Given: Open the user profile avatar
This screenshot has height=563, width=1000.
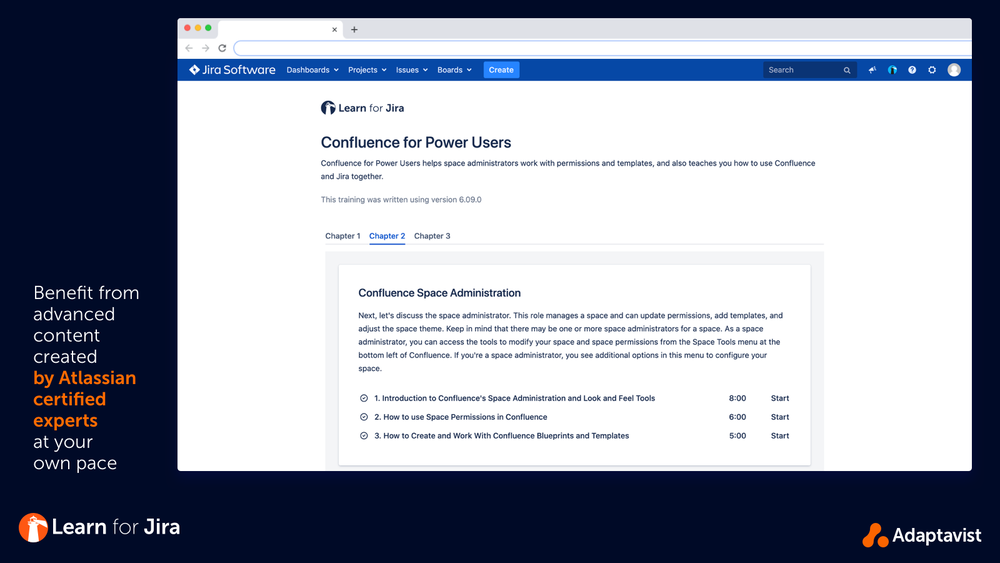Looking at the screenshot, I should [954, 70].
